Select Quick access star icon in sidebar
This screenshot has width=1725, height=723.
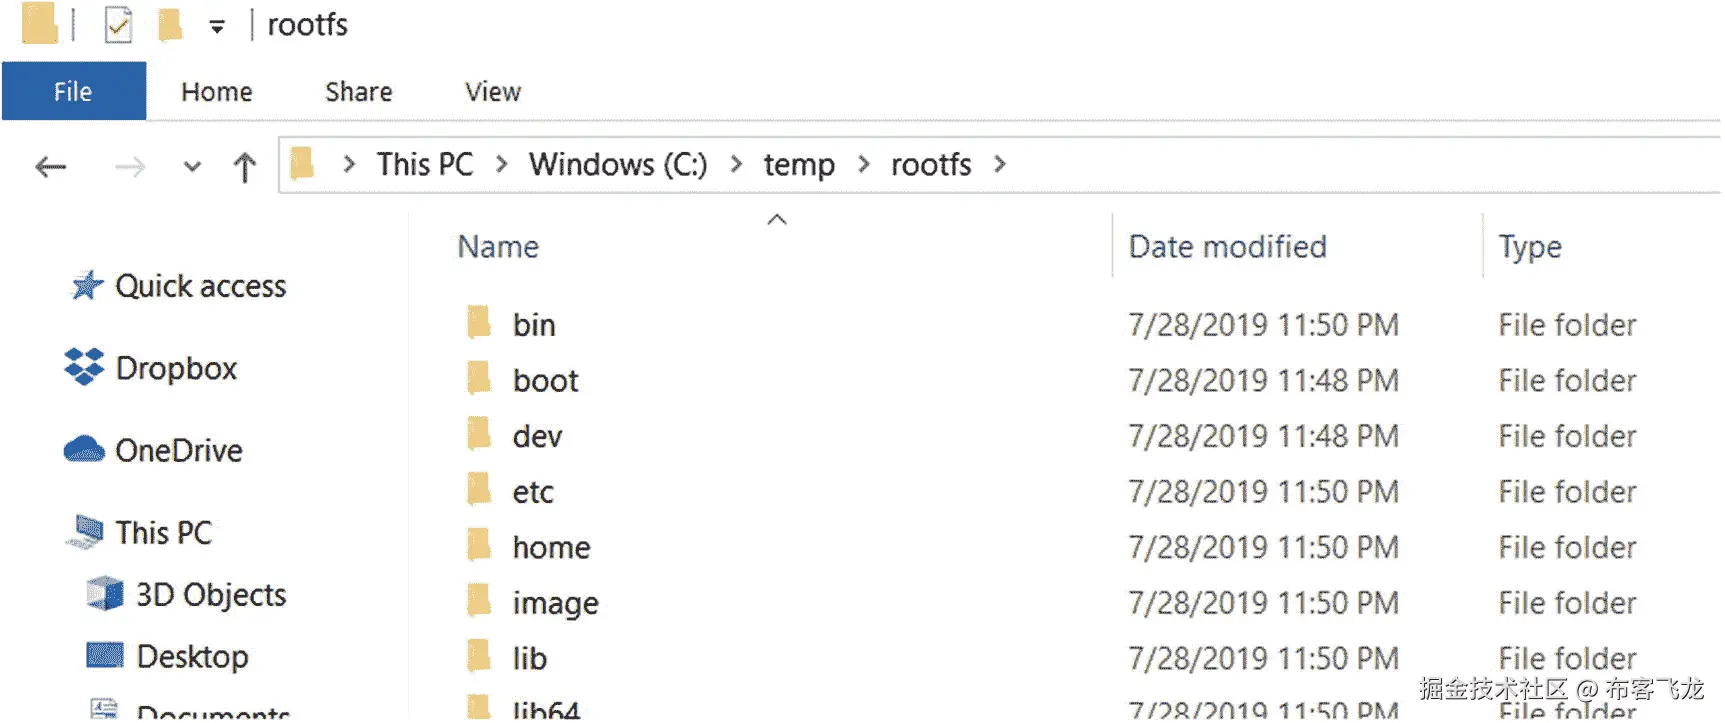pyautogui.click(x=87, y=286)
